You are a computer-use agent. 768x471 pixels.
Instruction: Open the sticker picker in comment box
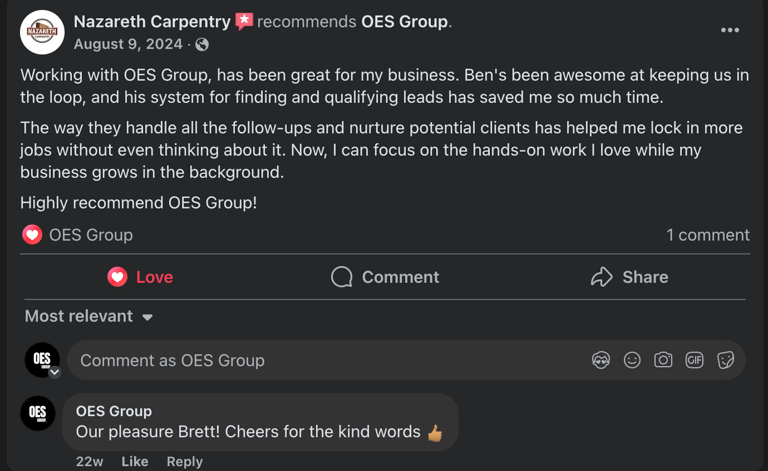tap(726, 360)
